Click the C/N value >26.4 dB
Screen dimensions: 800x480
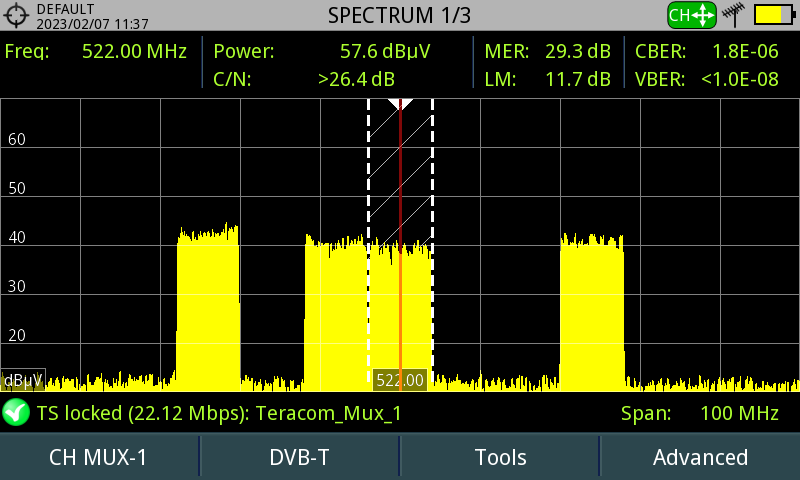click(356, 79)
